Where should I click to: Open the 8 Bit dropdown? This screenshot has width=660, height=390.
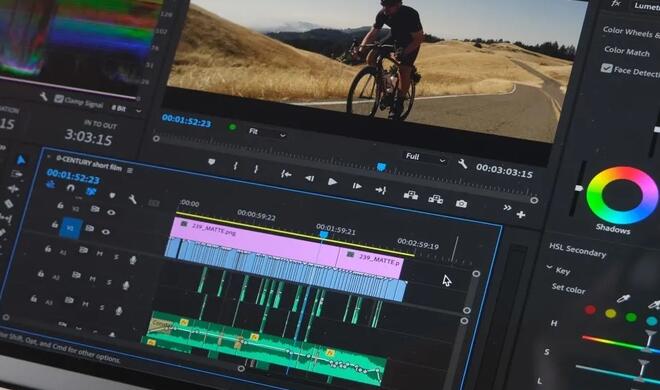(x=127, y=109)
